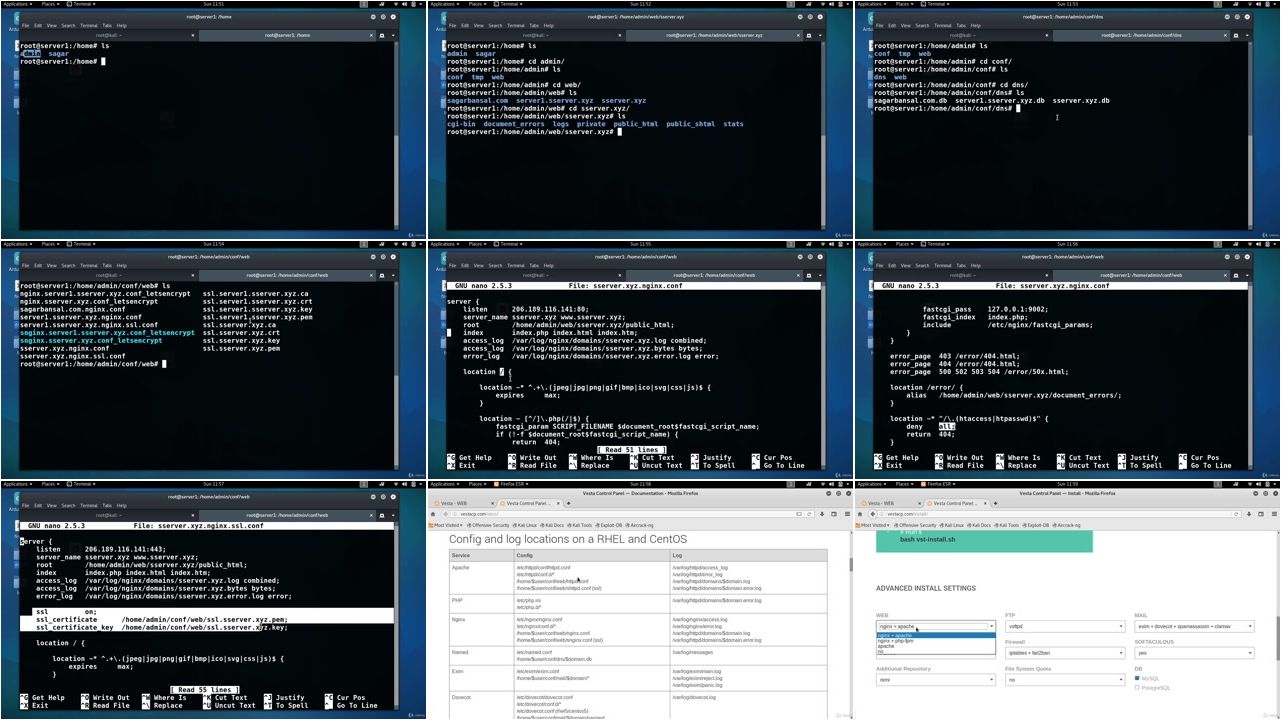Open Additional Repository dropdown showing remi
This screenshot has height=720, width=1281.
pos(936,680)
